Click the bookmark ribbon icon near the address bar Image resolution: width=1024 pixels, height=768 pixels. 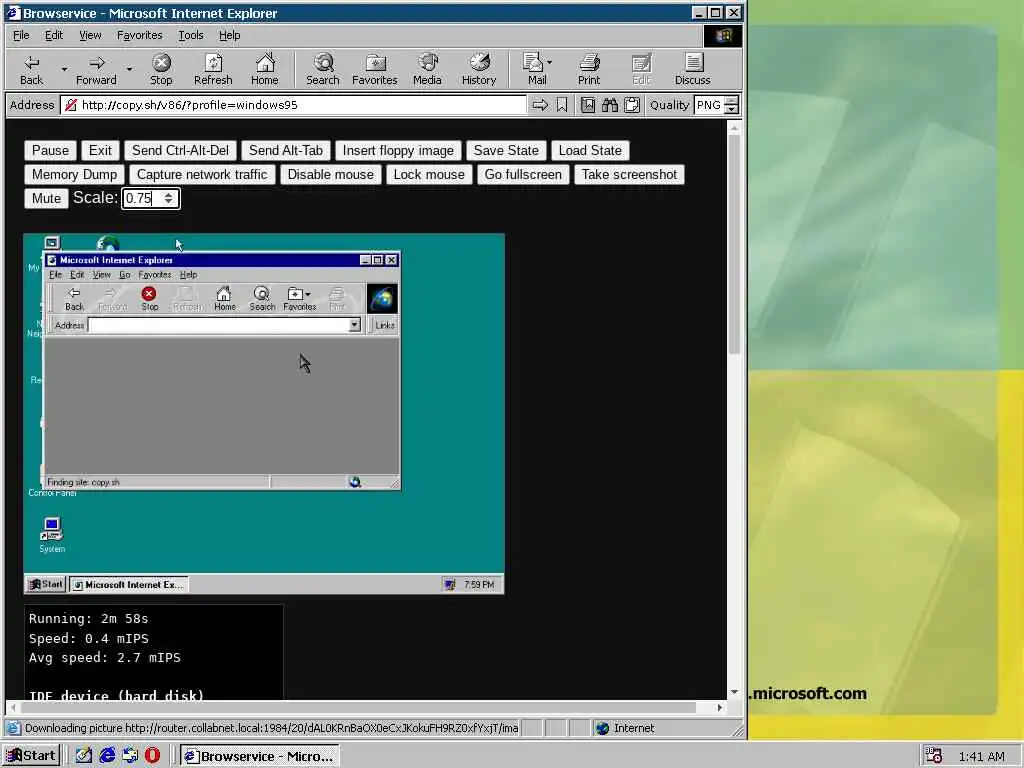(x=562, y=105)
